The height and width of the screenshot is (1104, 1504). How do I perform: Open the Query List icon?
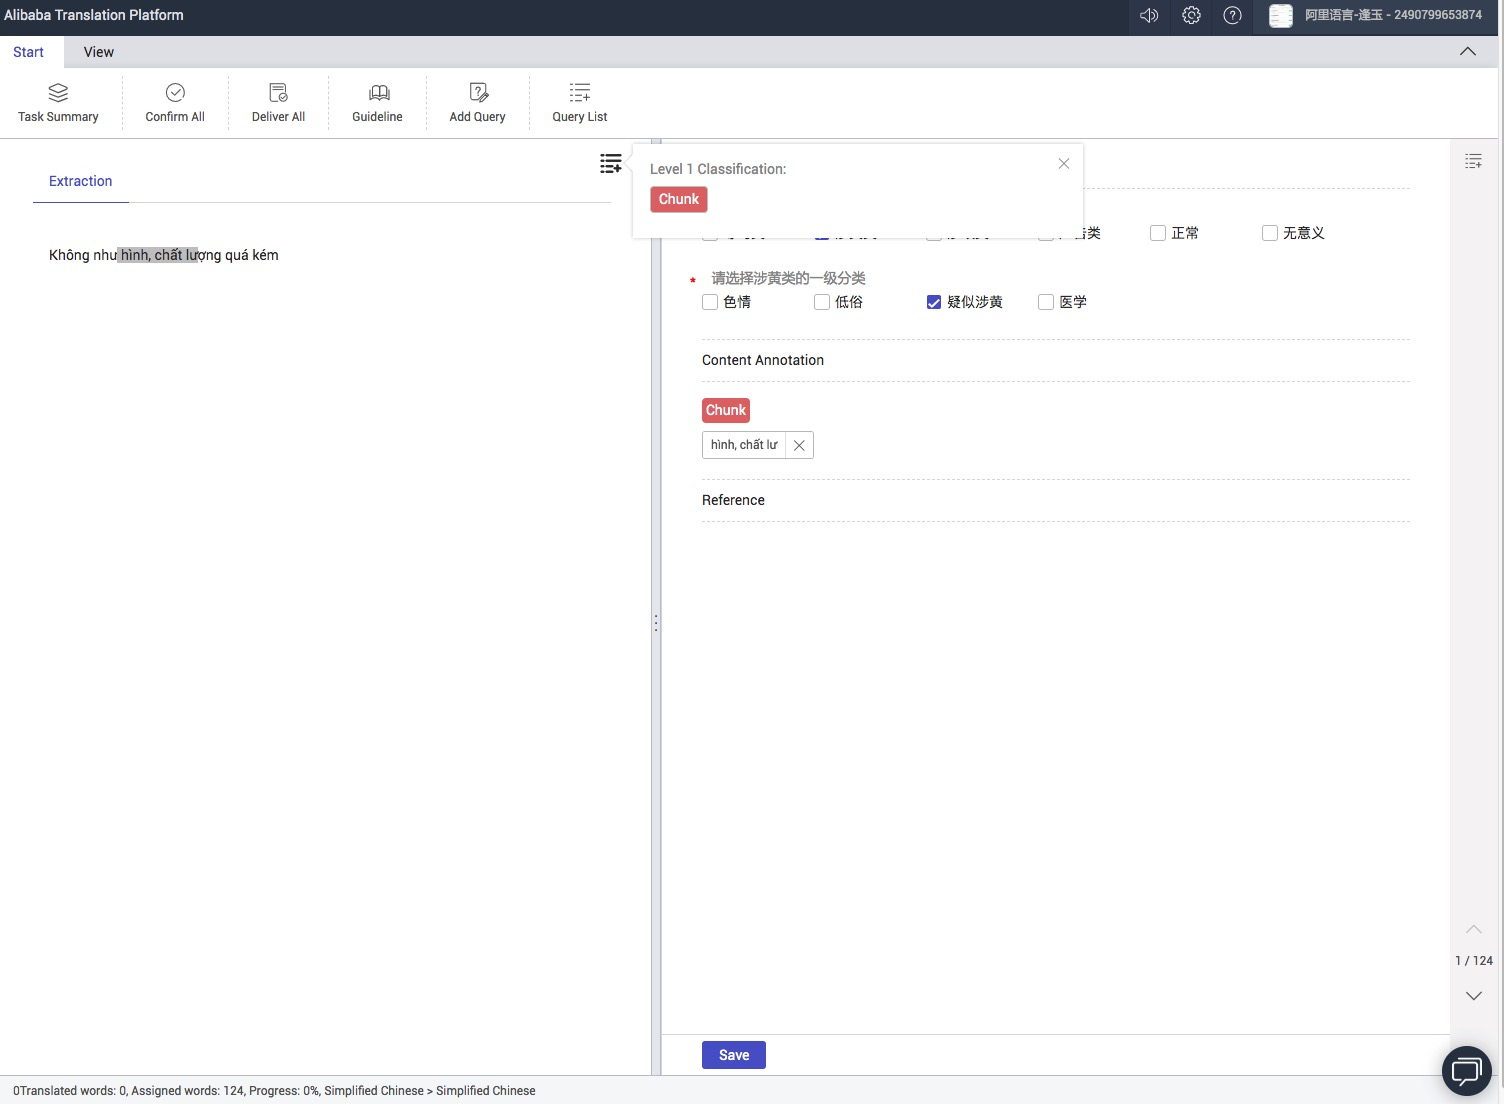[x=580, y=93]
